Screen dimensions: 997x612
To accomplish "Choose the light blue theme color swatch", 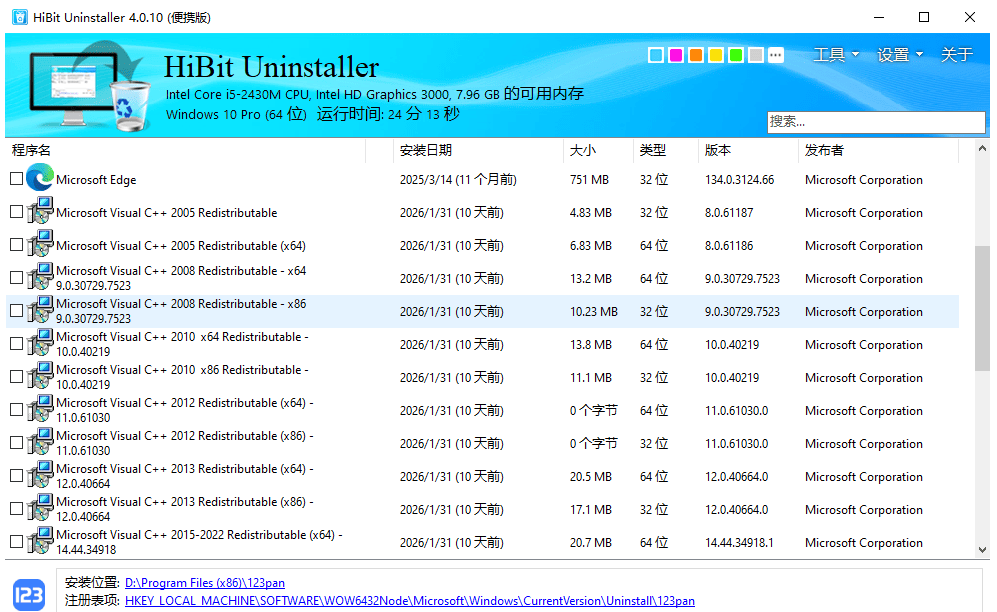I will click(x=656, y=55).
